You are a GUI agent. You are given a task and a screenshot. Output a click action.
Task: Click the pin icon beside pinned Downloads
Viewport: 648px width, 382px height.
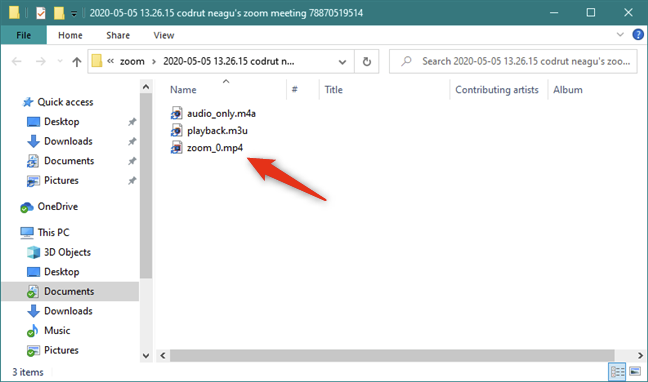coord(132,141)
